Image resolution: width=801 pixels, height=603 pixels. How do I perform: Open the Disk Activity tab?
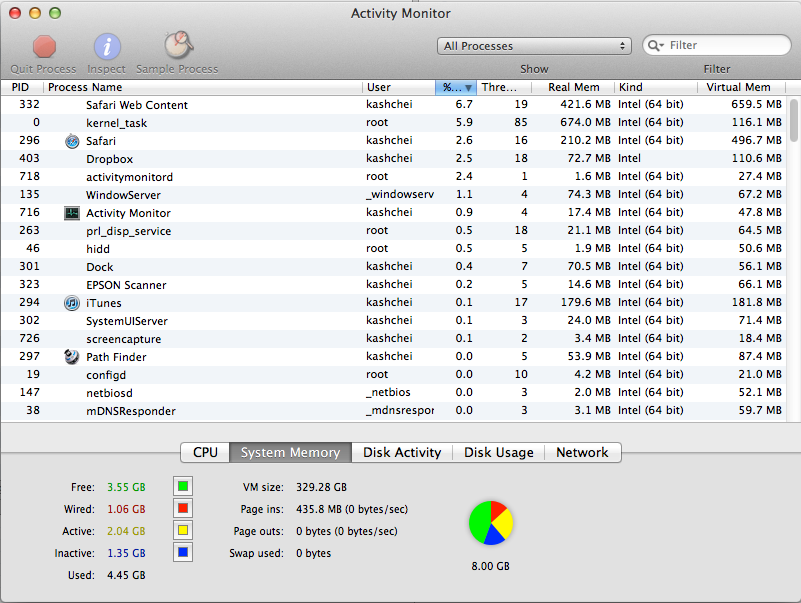click(402, 452)
